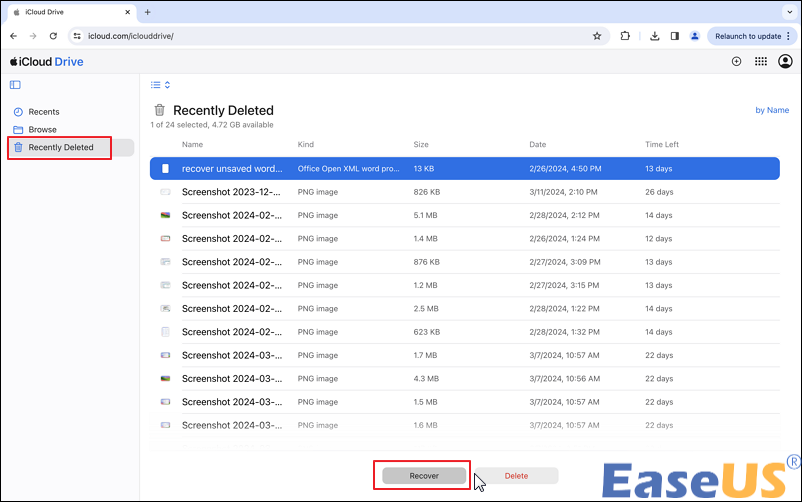This screenshot has height=502, width=802.
Task: Open the Browse folder in sidebar
Action: click(42, 130)
